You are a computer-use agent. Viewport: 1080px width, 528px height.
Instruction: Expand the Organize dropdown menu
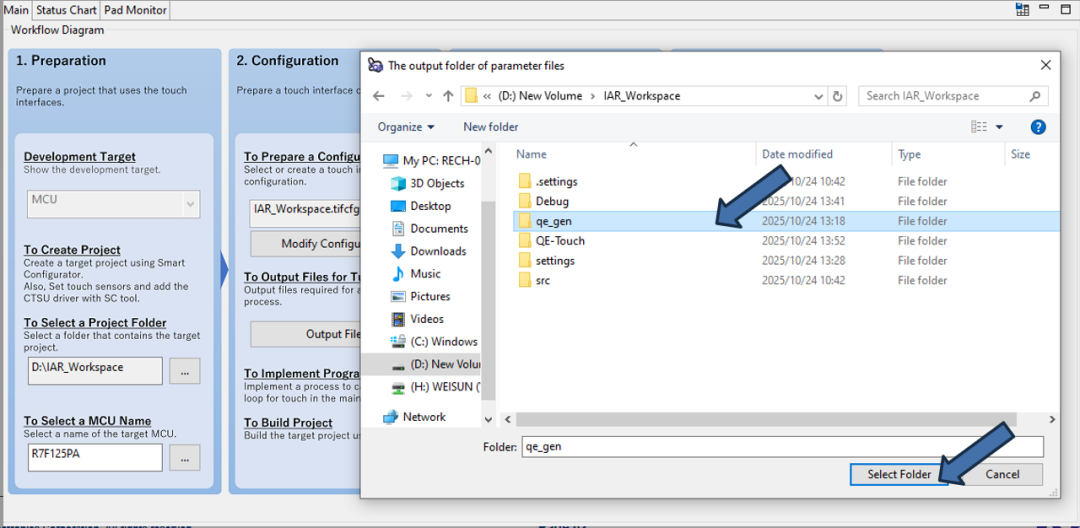pos(406,127)
